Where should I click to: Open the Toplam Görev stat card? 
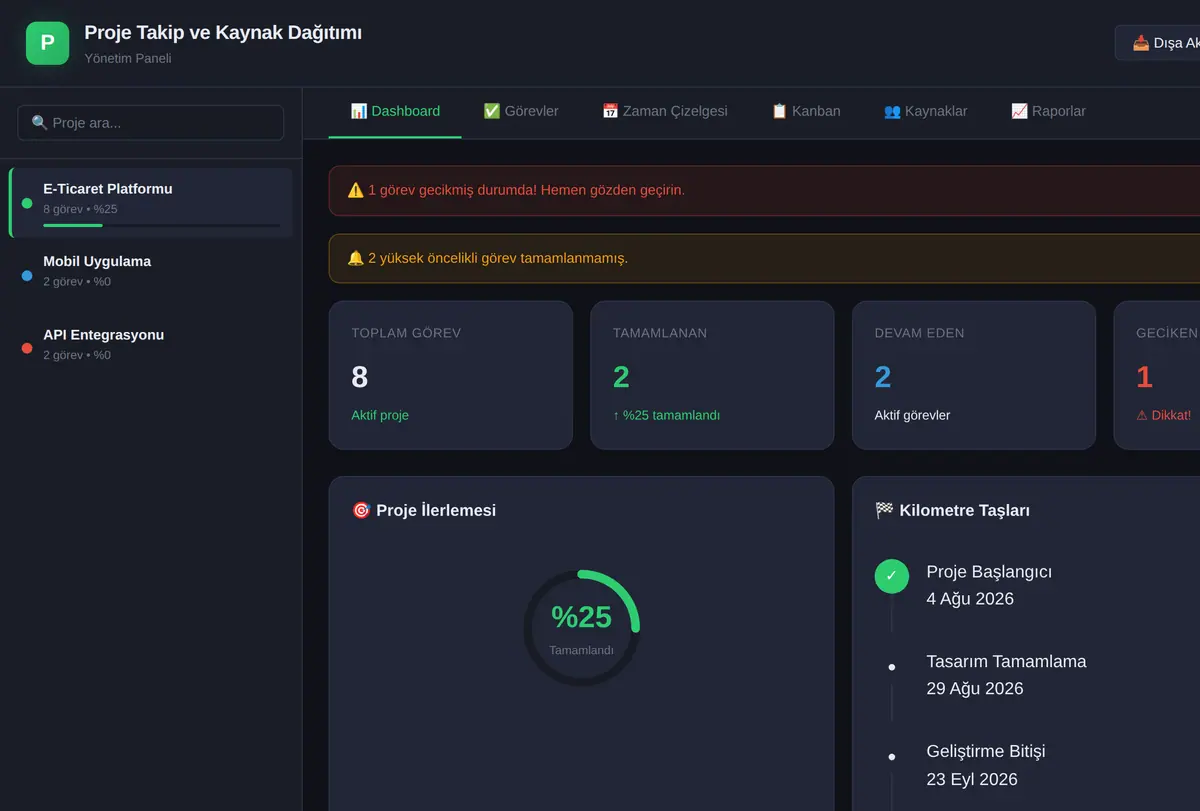coord(451,375)
